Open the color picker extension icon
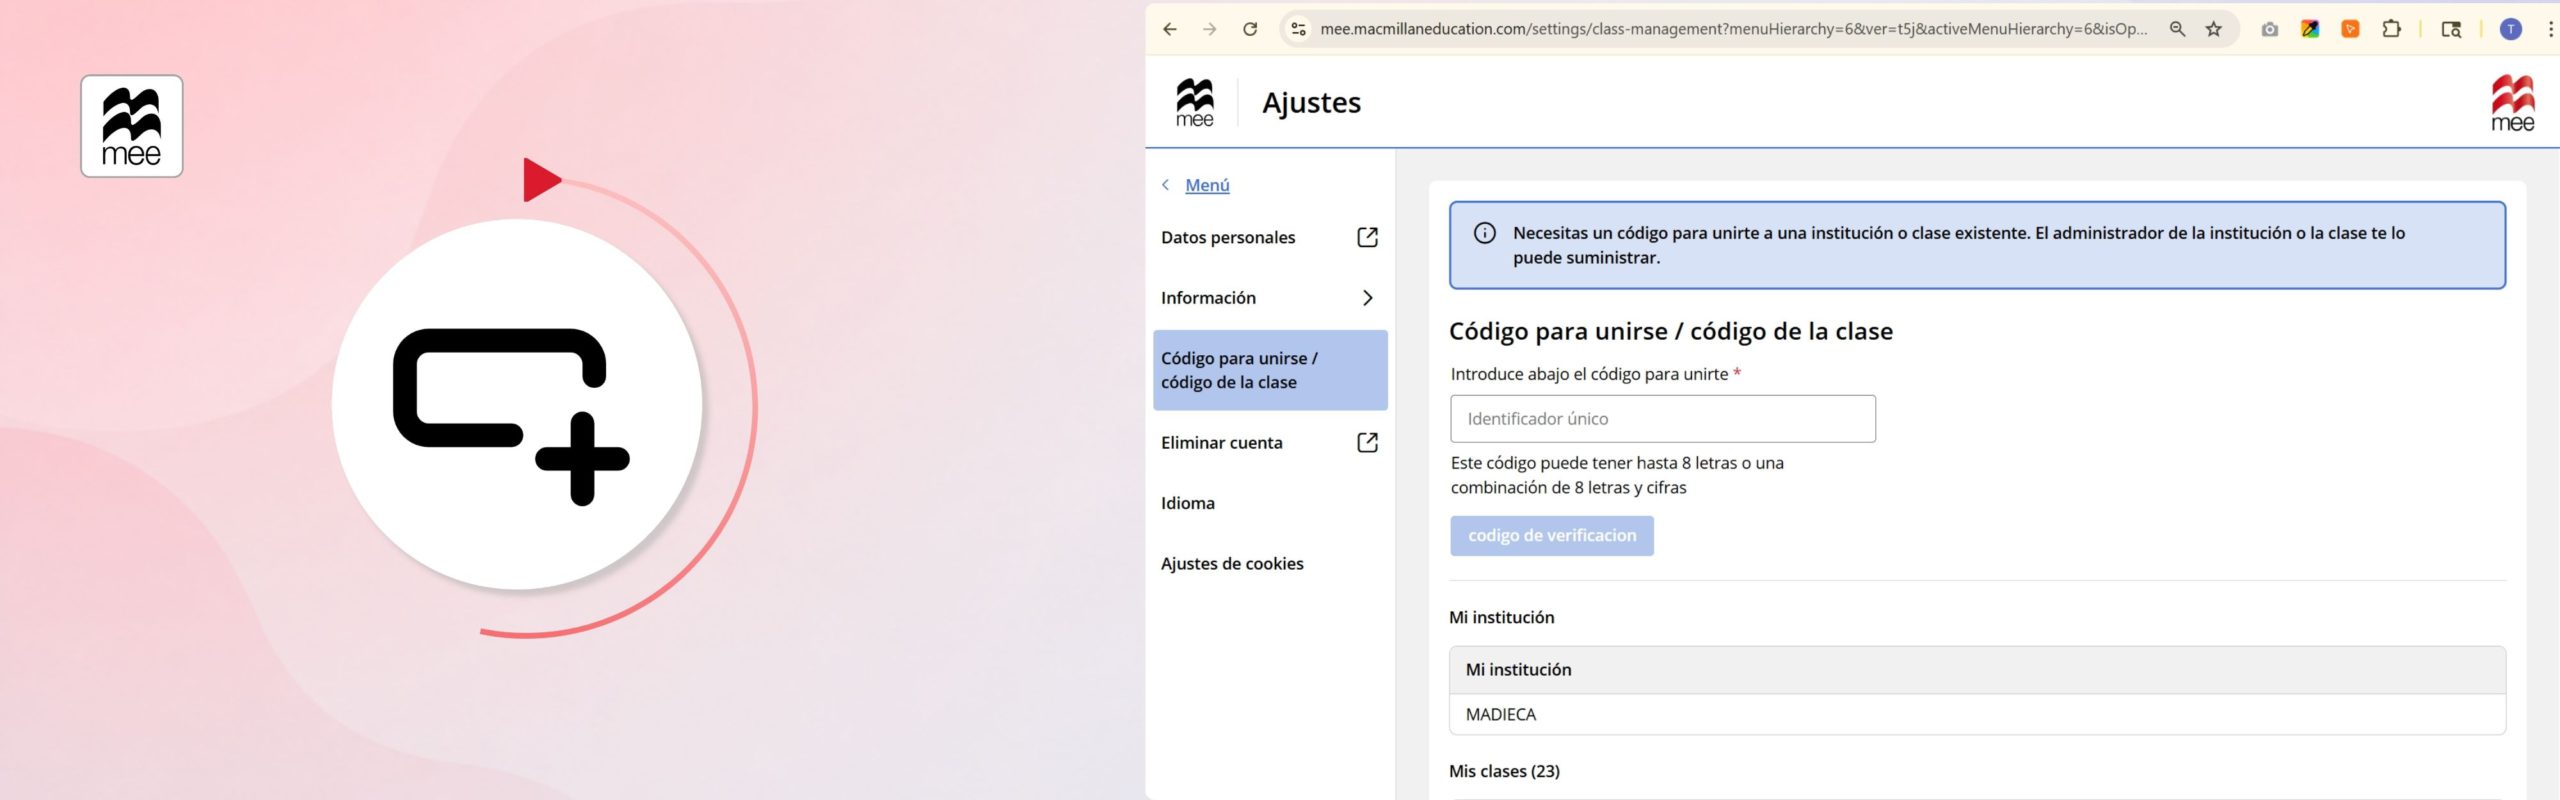This screenshot has height=800, width=2560. click(x=2310, y=29)
